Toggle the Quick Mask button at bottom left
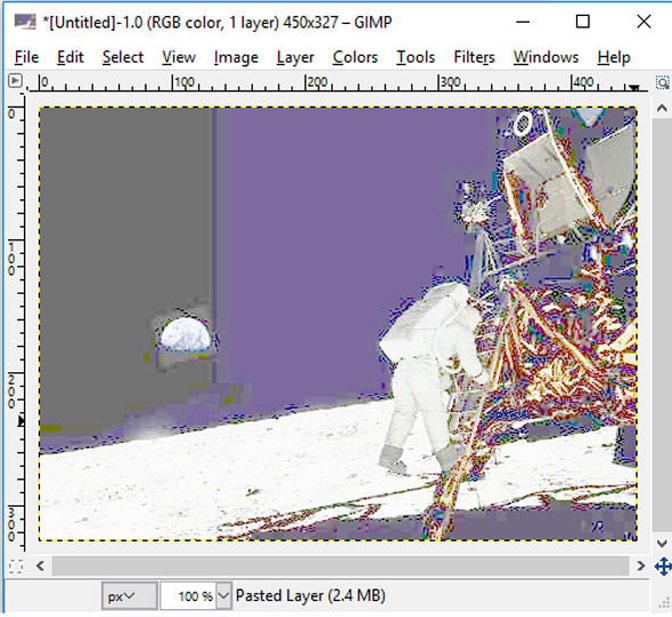The height and width of the screenshot is (617, 672). coord(16,566)
